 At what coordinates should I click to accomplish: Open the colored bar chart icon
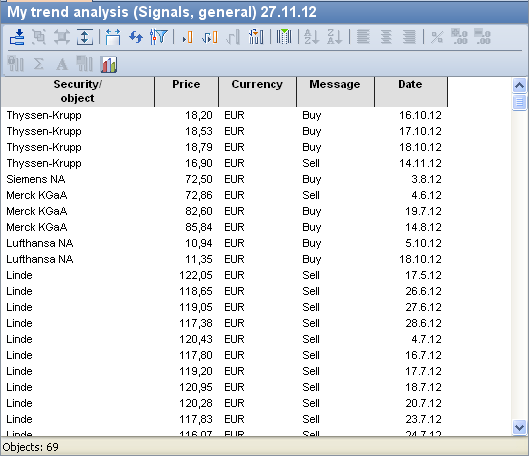109,64
